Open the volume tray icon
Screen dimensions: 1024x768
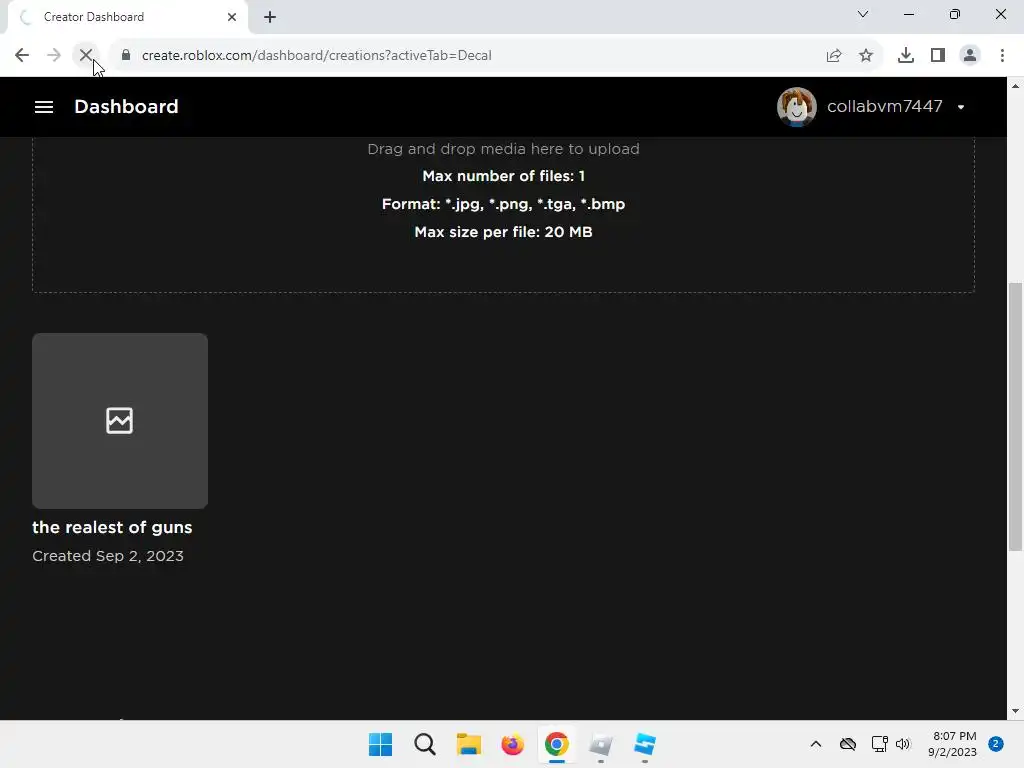point(903,744)
